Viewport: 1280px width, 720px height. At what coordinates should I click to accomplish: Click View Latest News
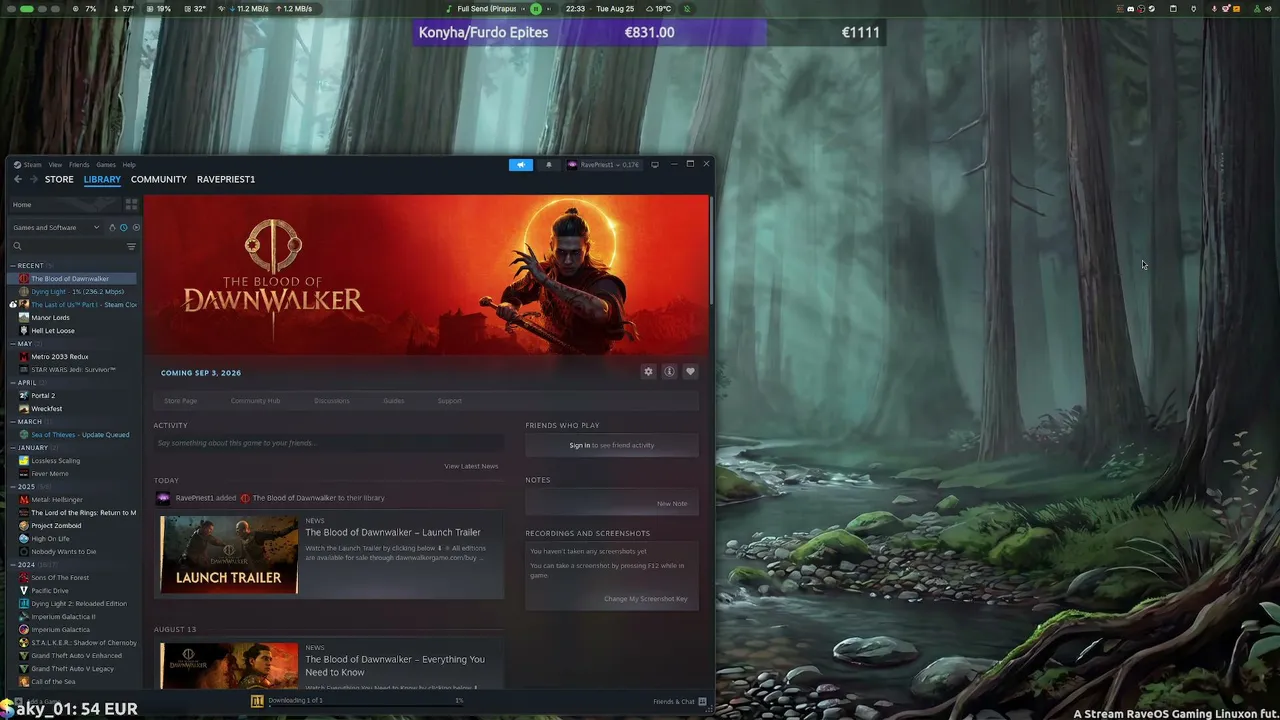click(x=471, y=466)
